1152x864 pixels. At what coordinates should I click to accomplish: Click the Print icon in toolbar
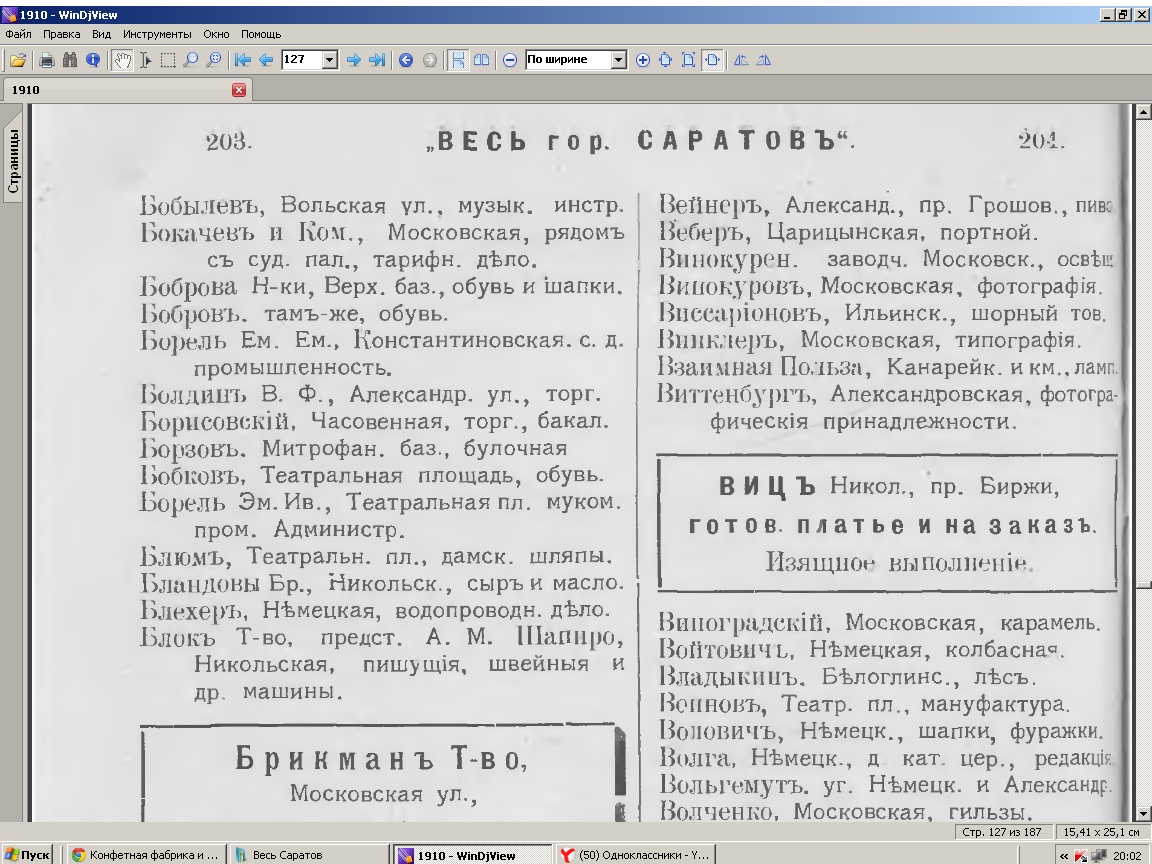point(47,60)
